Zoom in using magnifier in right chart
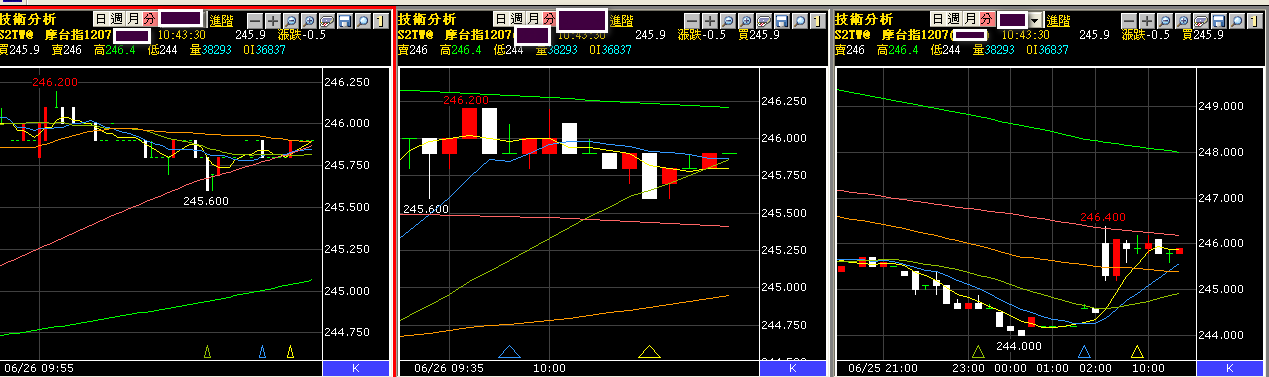Viewport: 1269px width, 377px height. pos(1183,20)
